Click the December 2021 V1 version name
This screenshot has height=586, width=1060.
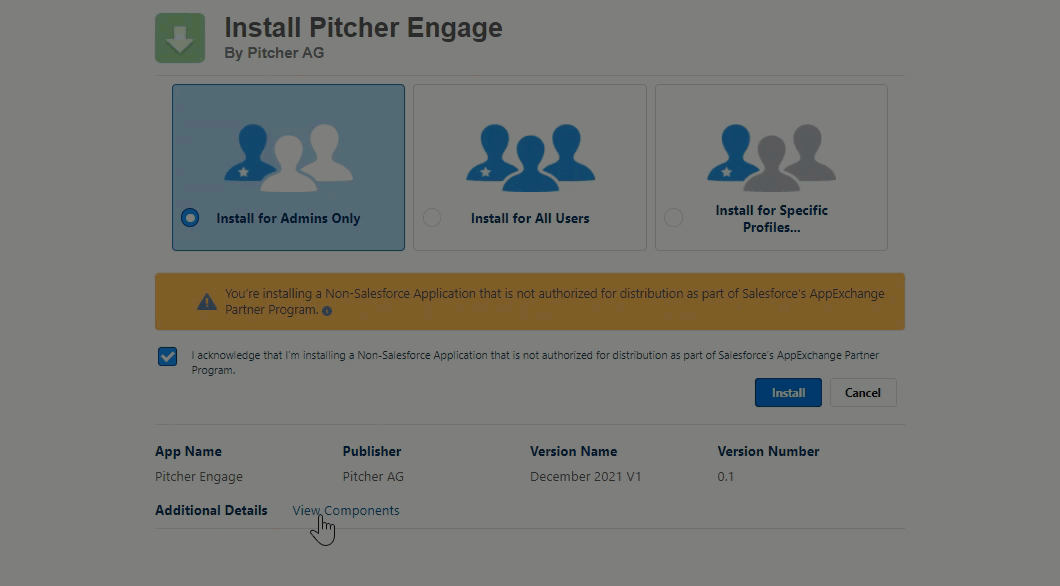tap(585, 477)
